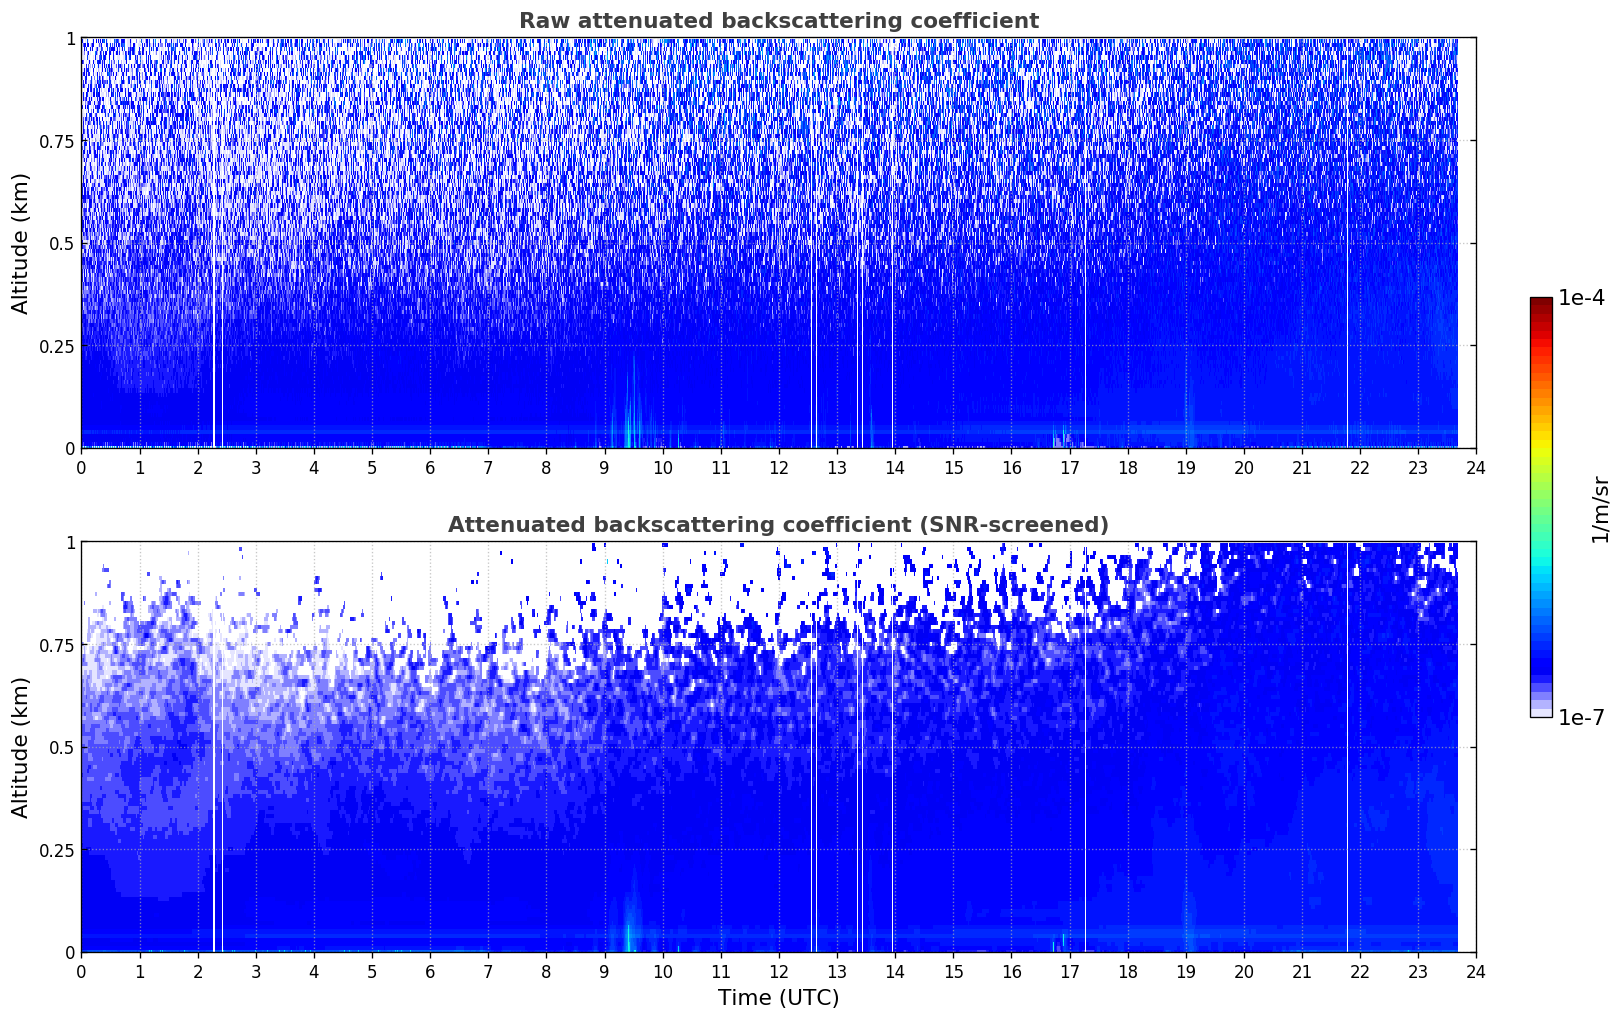Click inside the raw backscattering plot area
1621x1020 pixels.
pyautogui.click(x=778, y=243)
